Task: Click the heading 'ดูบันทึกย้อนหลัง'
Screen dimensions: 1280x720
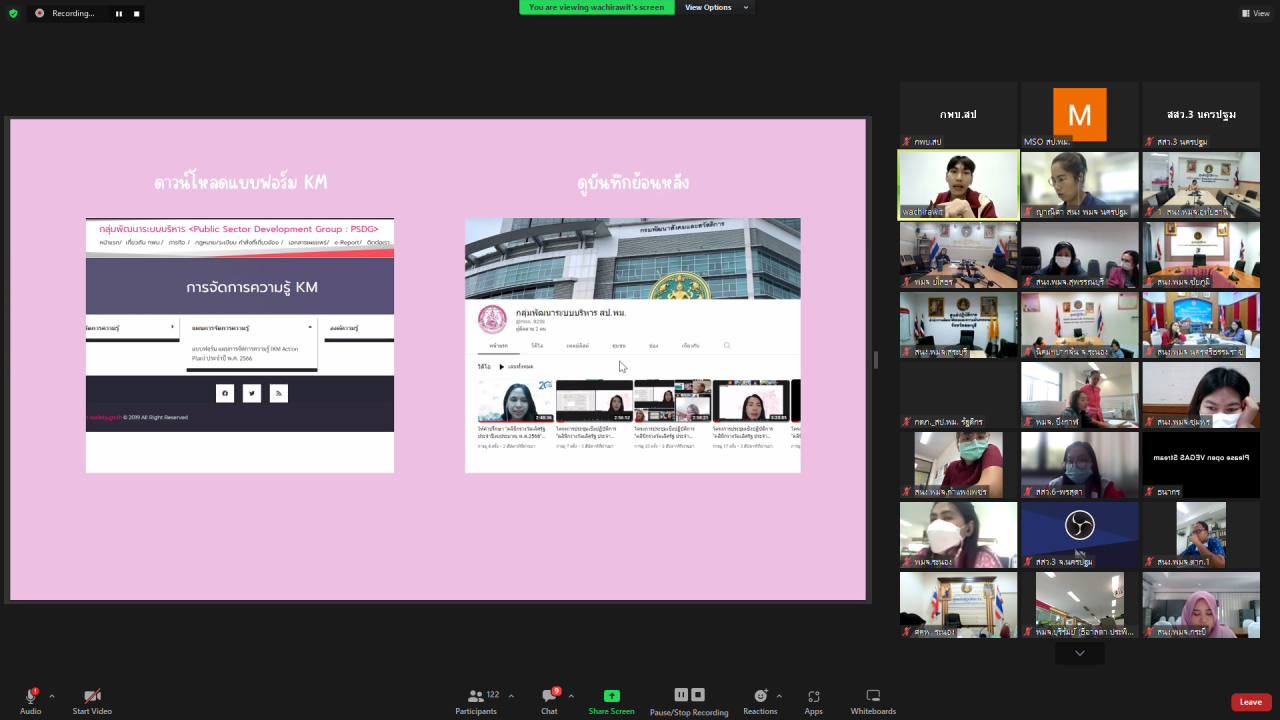Action: click(x=633, y=183)
